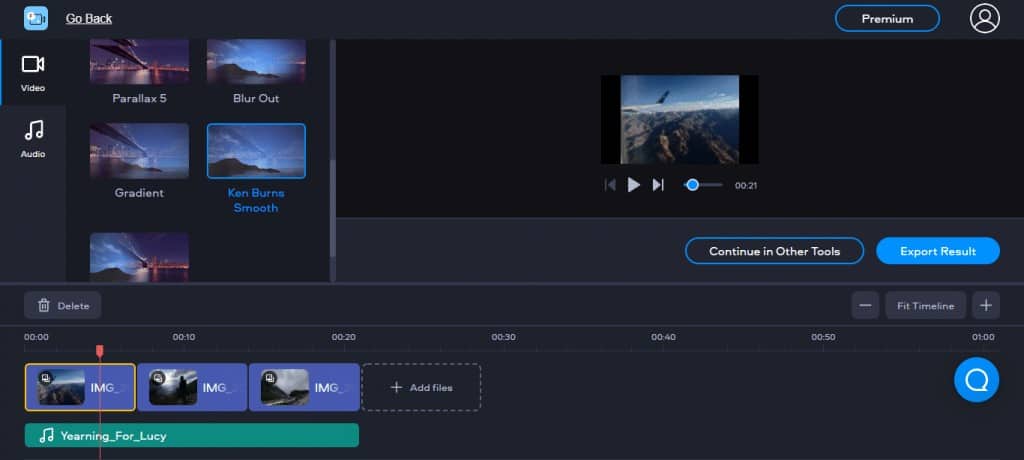Screen dimensions: 1024x460
Task: Click the red timeline playhead marker
Action: tap(100, 352)
